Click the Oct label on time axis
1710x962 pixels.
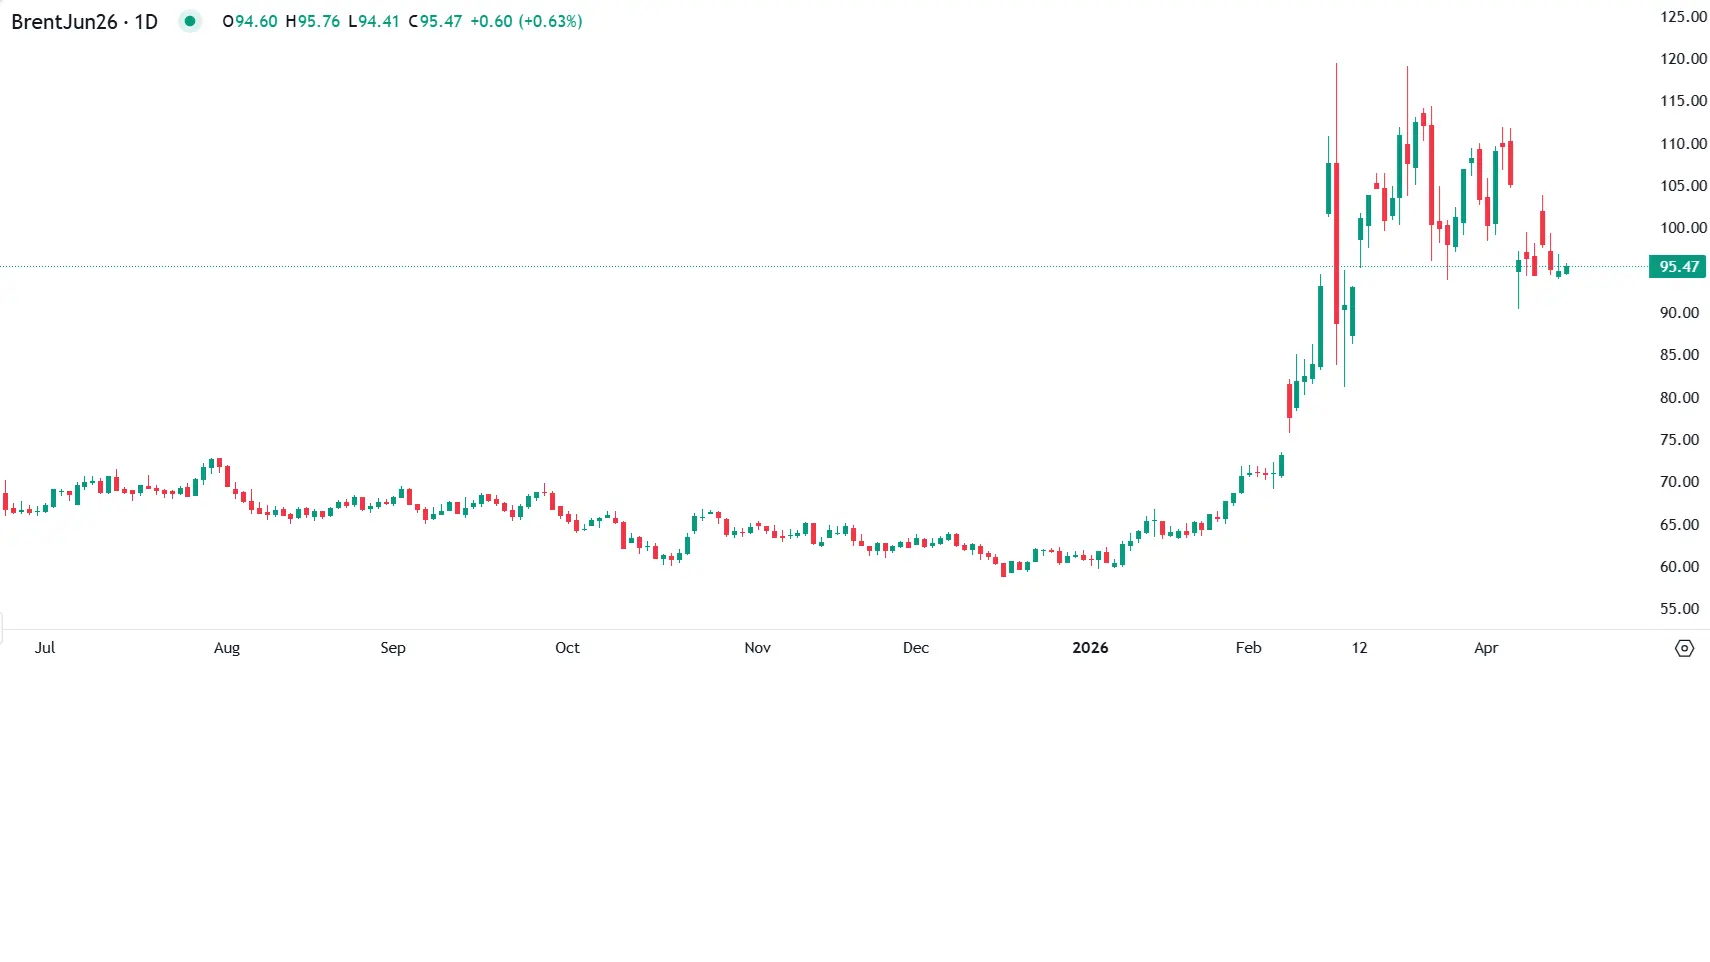(x=567, y=648)
